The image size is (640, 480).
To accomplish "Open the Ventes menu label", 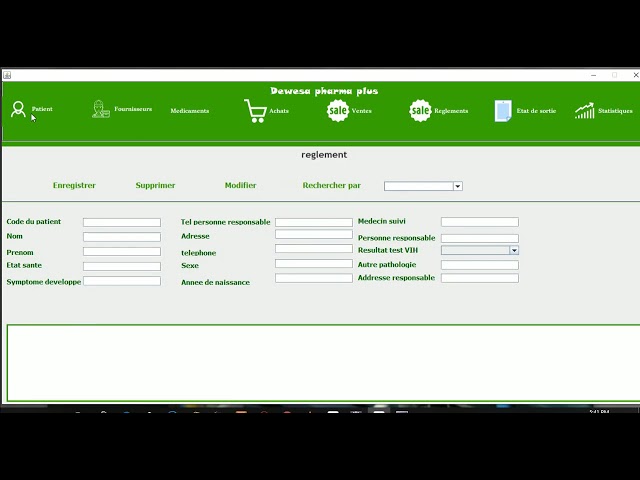I will (362, 111).
